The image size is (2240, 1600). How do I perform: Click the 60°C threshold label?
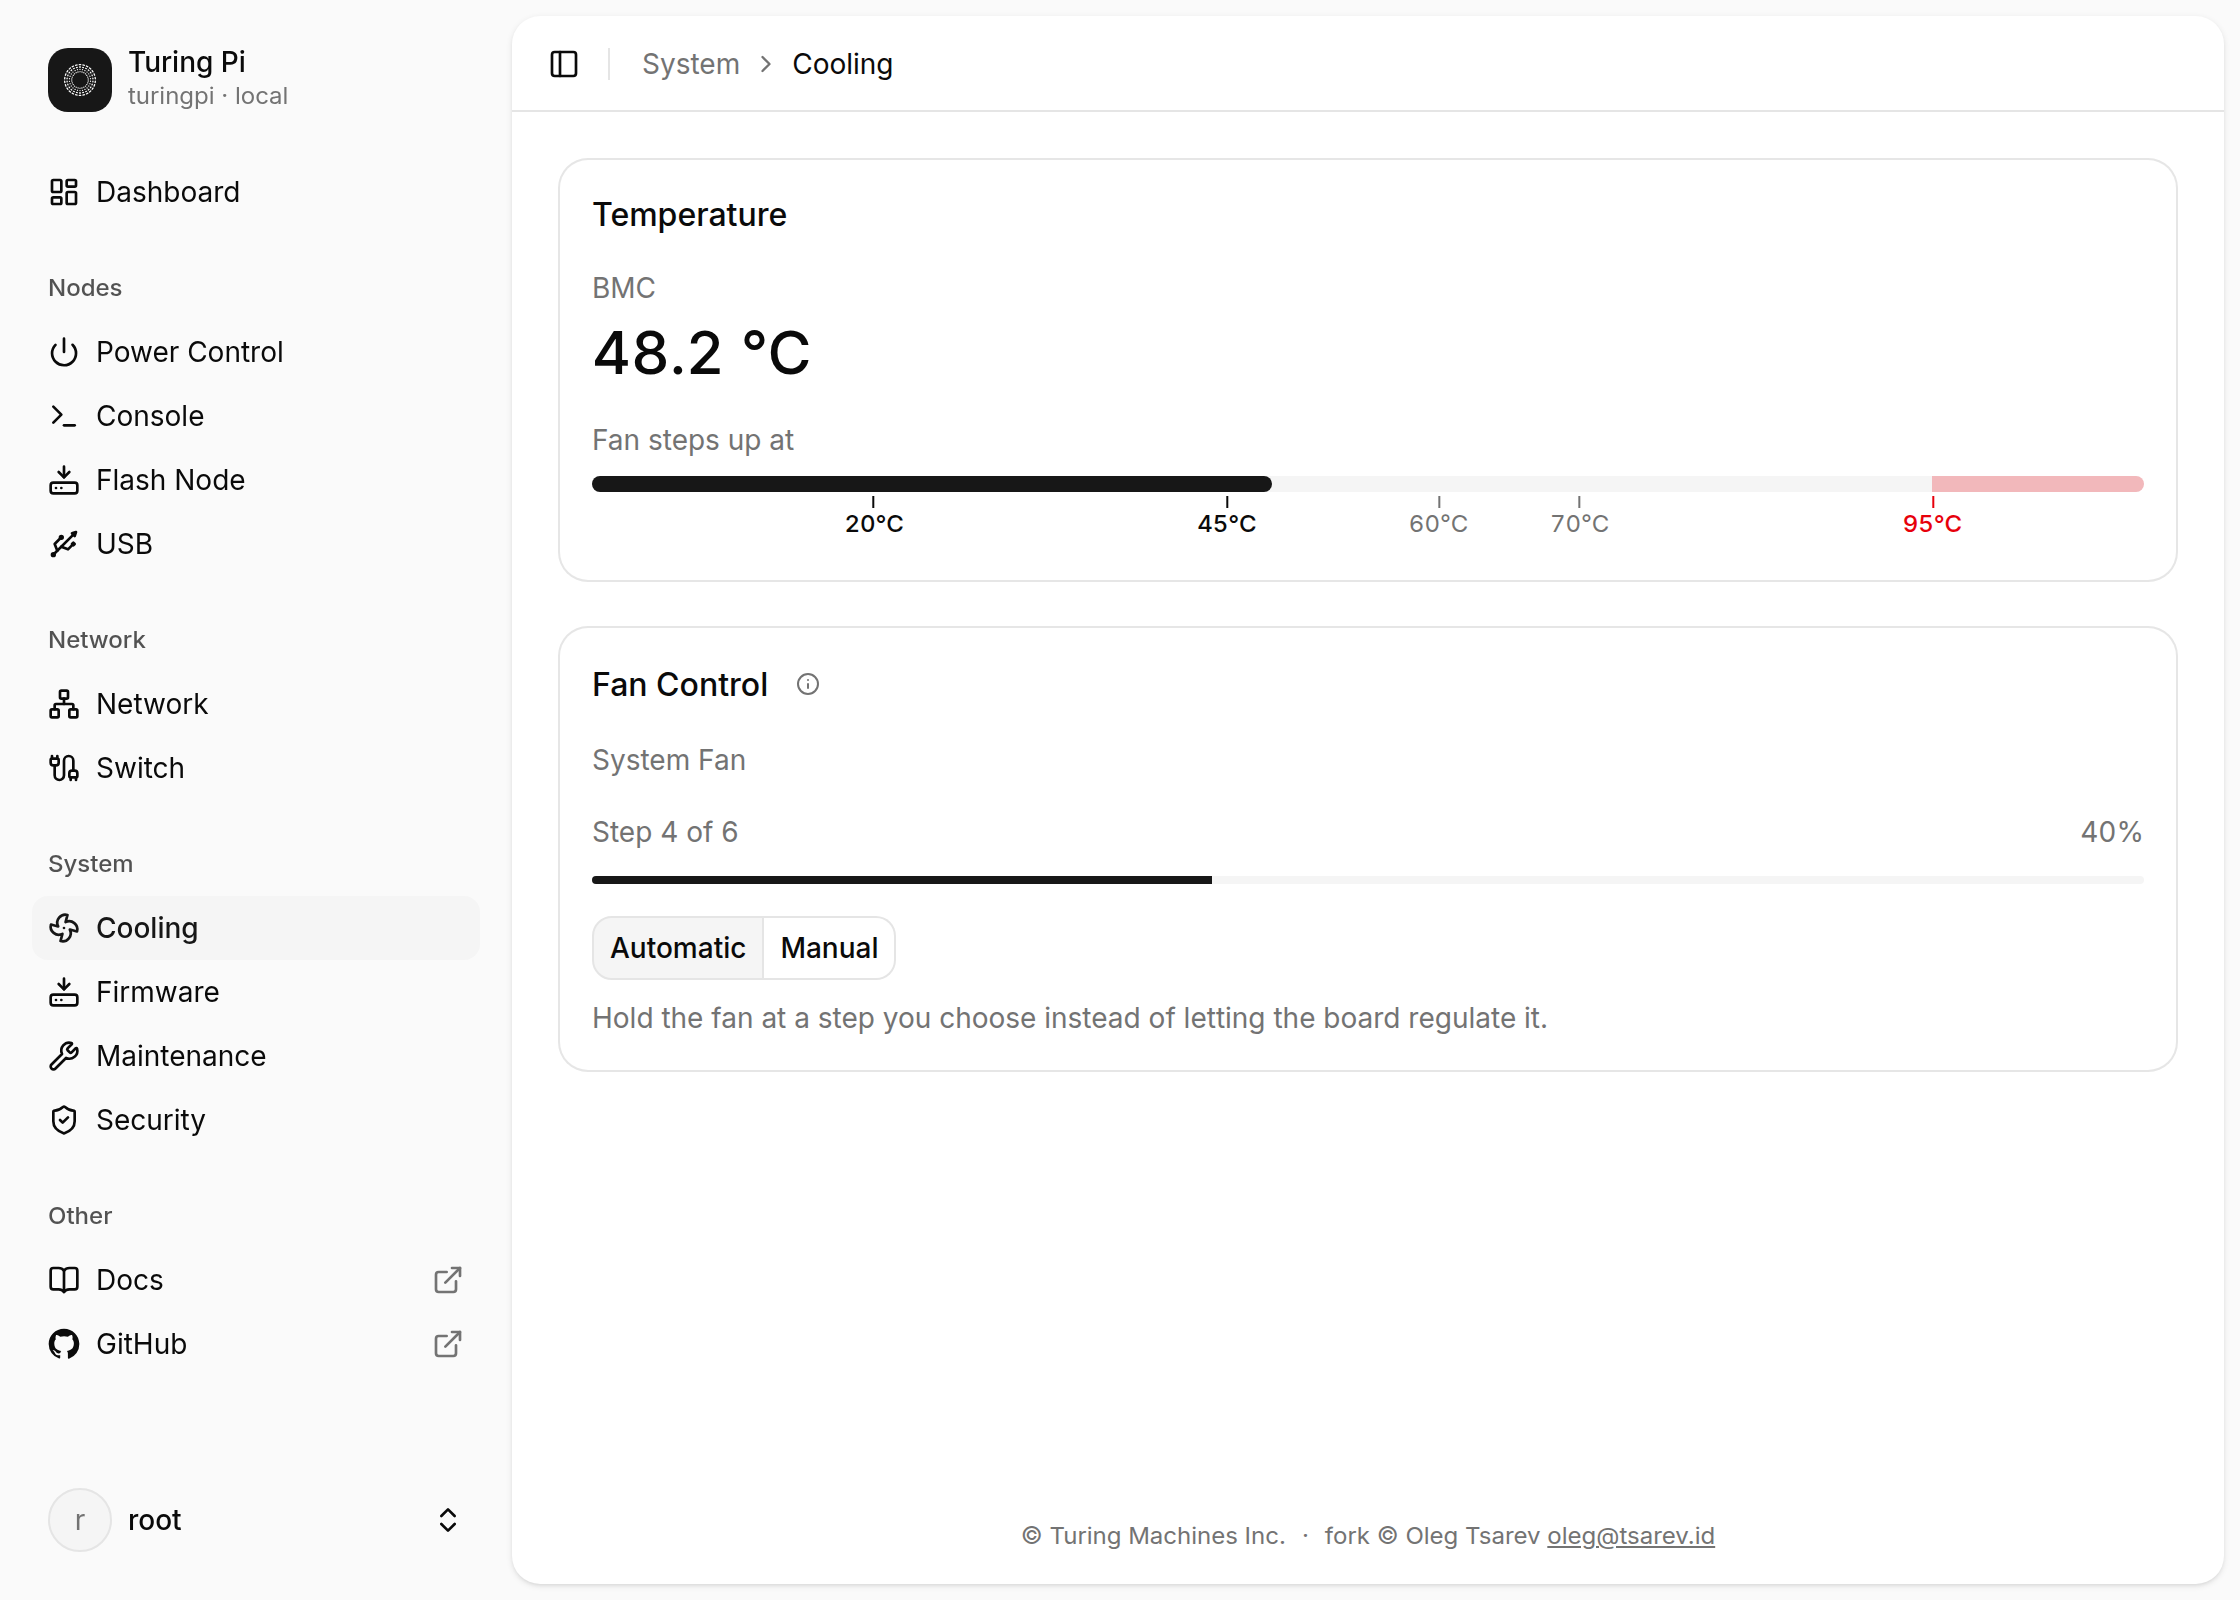[x=1439, y=523]
